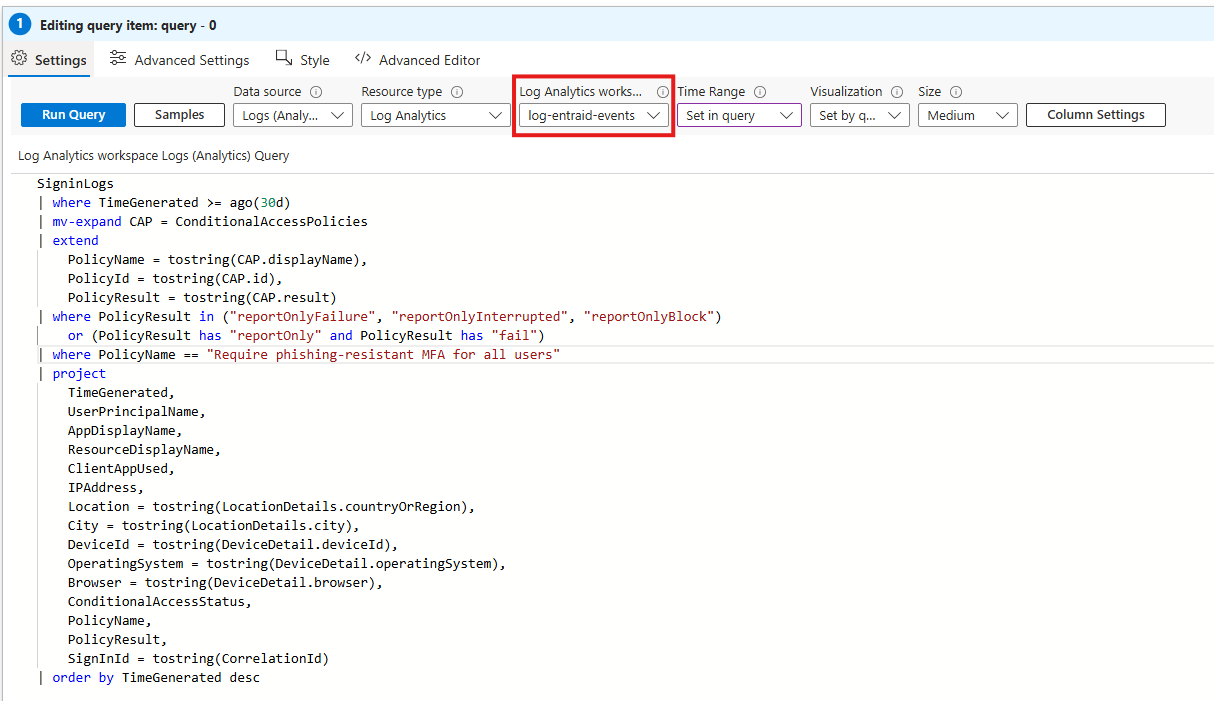1214x701 pixels.
Task: Click the info icon beside Resource type
Action: coord(457,91)
